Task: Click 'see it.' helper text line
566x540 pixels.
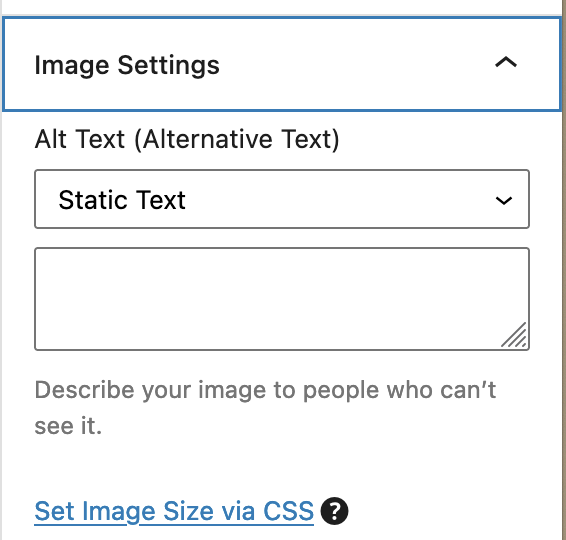Action: point(68,426)
